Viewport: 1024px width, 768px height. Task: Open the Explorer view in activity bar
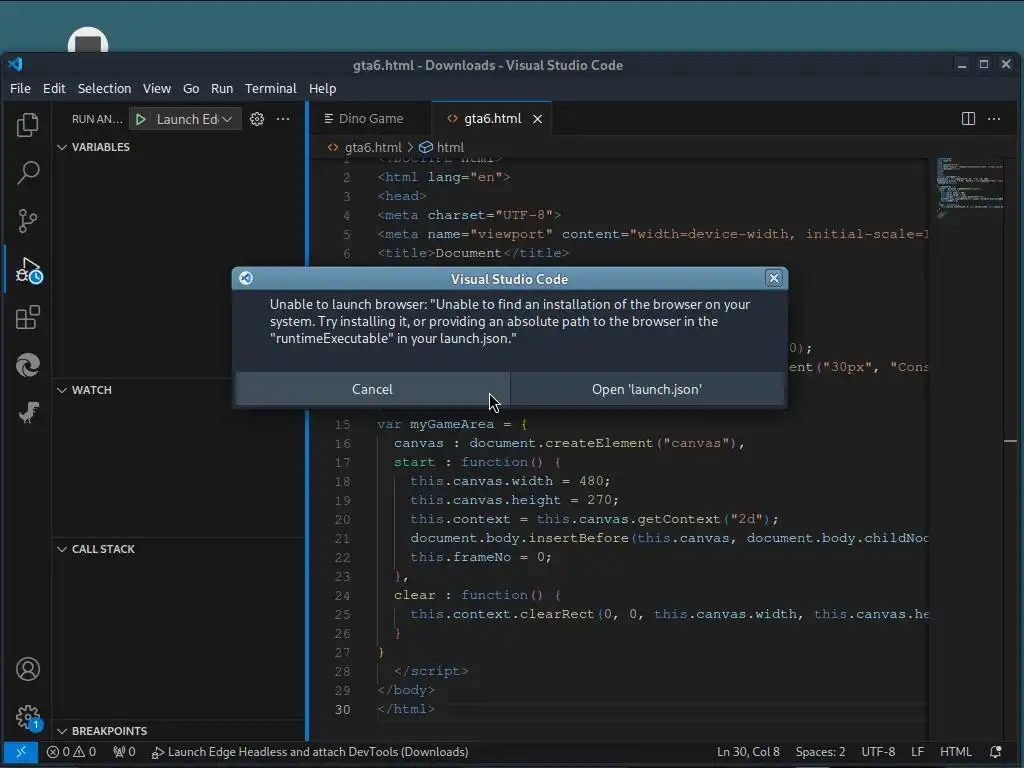27,125
